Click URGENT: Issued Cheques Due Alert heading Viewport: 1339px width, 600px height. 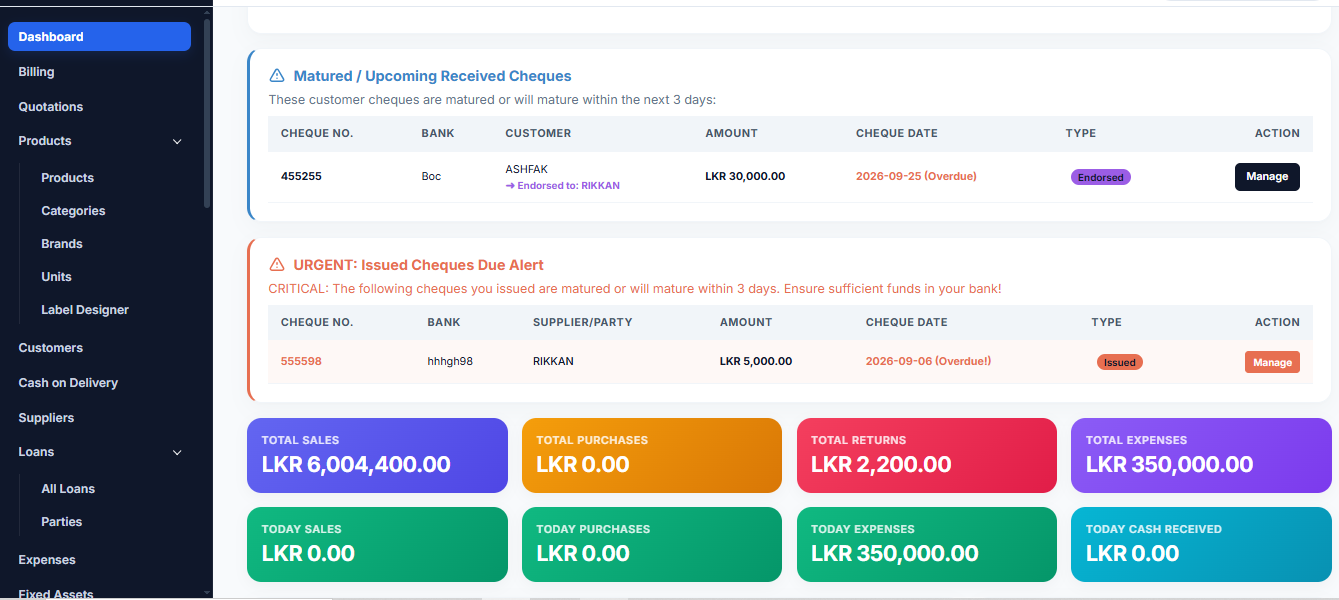418,265
